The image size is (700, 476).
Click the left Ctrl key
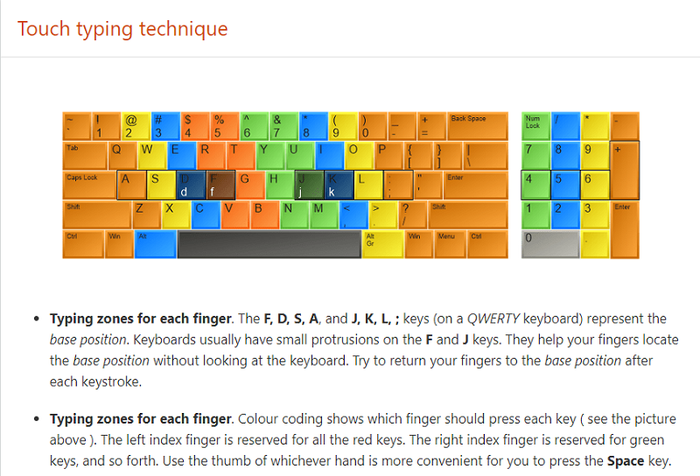(83, 244)
